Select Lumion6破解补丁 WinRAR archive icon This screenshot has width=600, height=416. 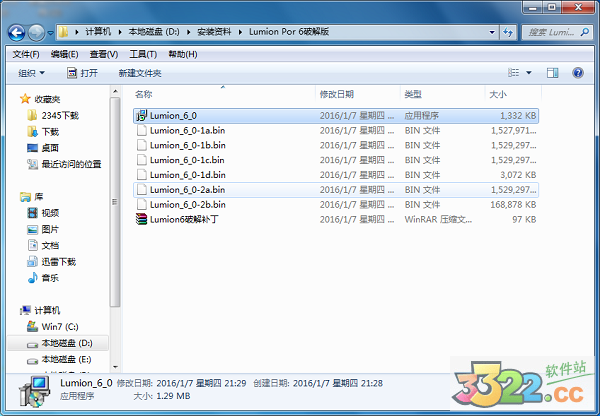click(142, 219)
